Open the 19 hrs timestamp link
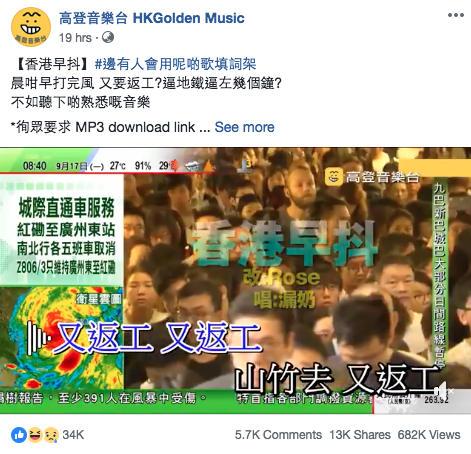The height and width of the screenshot is (454, 471). [75, 38]
